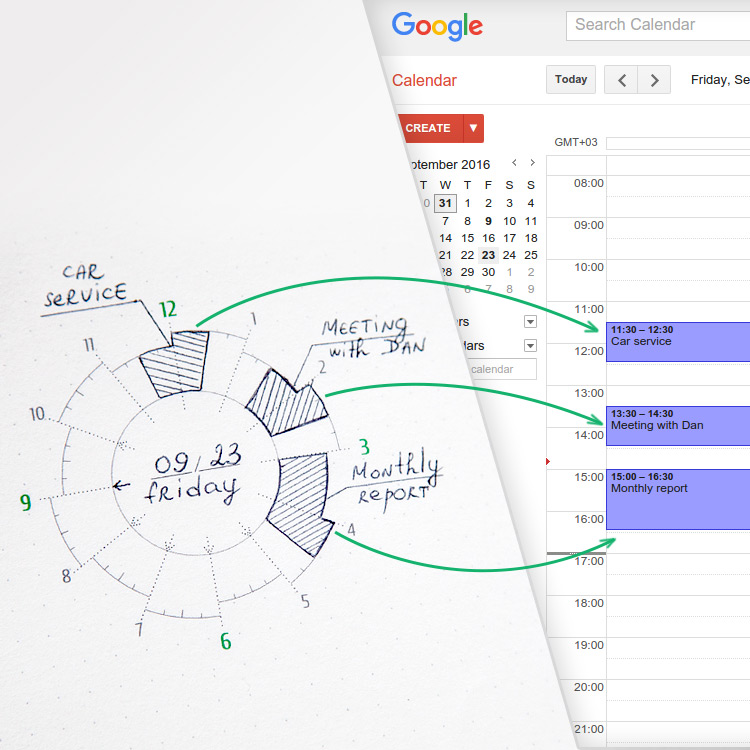Open the Monthly report event

(x=678, y=499)
